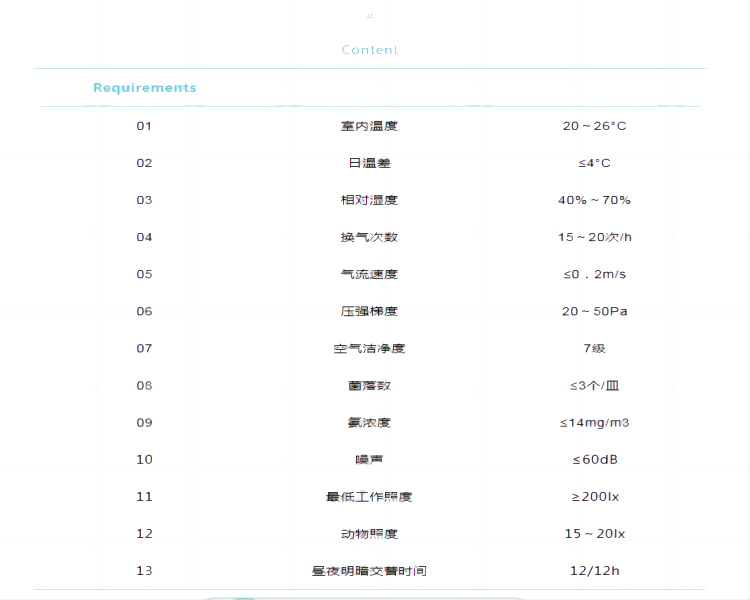The width and height of the screenshot is (750, 600).
Task: Select the ≤4°C daily temperature value
Action: (594, 163)
